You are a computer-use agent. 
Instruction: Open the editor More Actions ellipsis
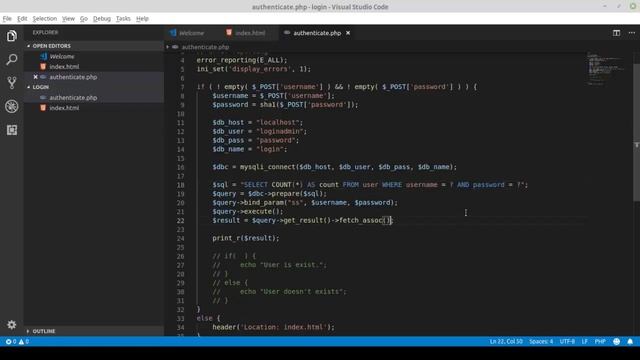tap(631, 33)
